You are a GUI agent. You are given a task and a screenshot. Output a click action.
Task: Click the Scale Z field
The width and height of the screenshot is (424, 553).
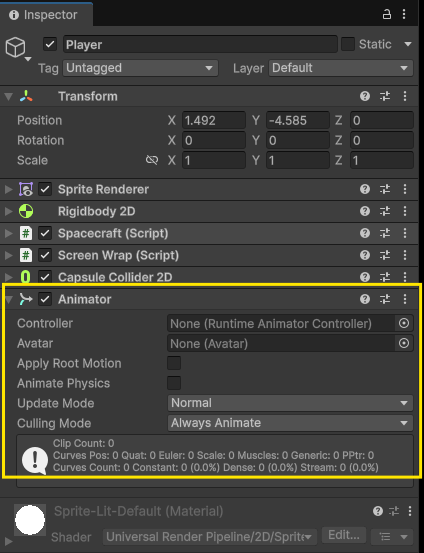pos(382,160)
